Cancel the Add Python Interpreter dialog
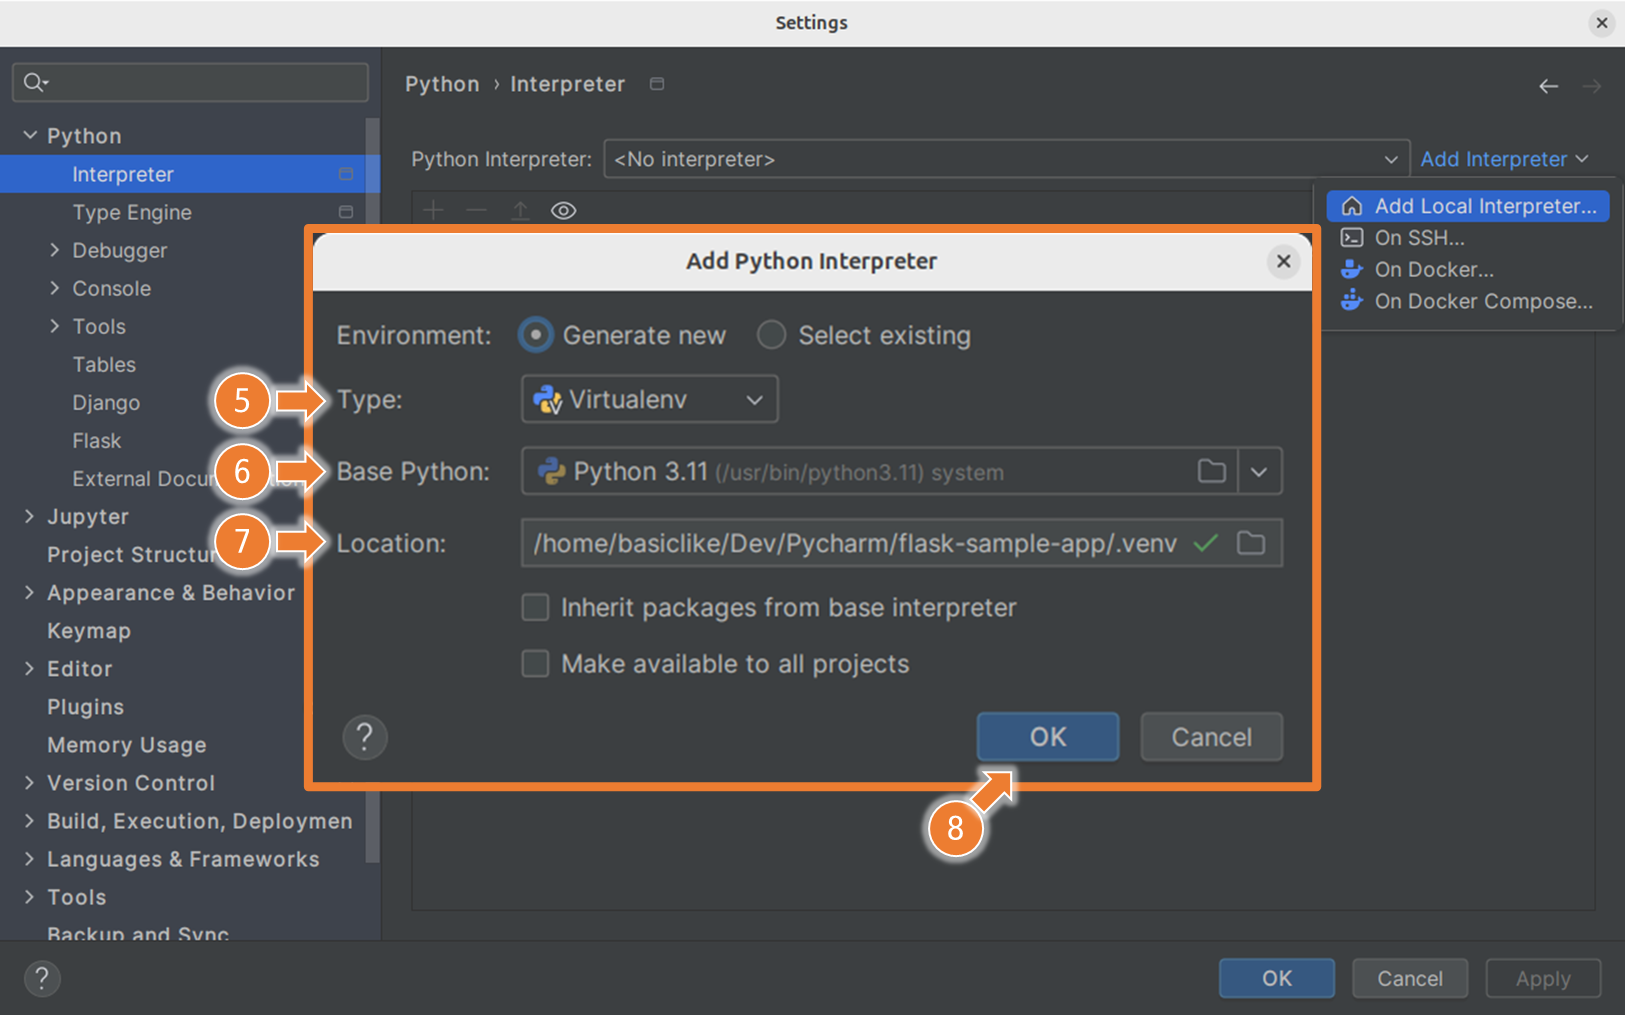Screen dimensions: 1625x1015 tap(1212, 737)
